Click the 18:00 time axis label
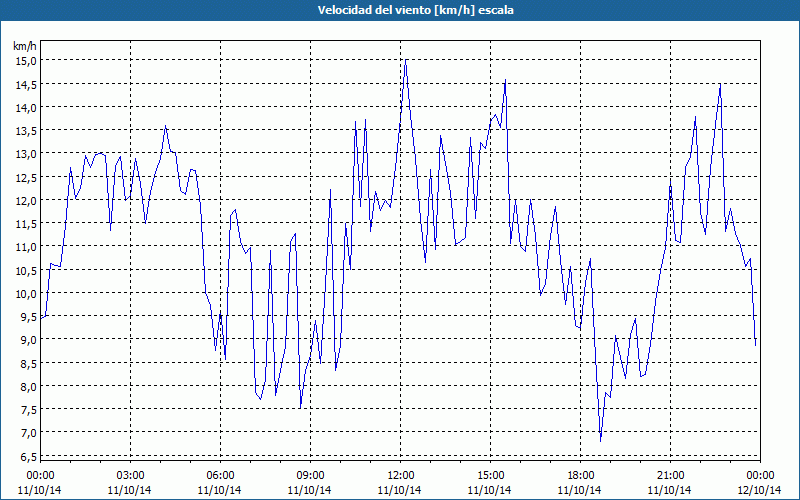The width and height of the screenshot is (800, 500). click(580, 475)
